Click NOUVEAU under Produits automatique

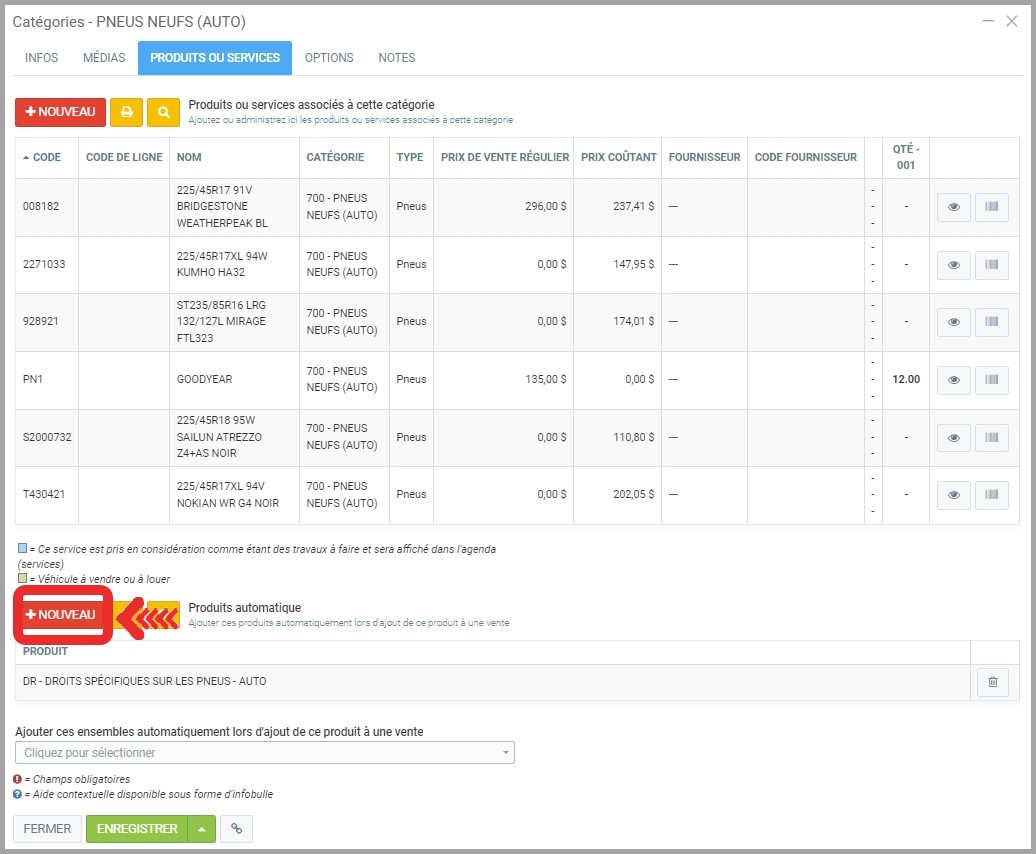point(60,615)
